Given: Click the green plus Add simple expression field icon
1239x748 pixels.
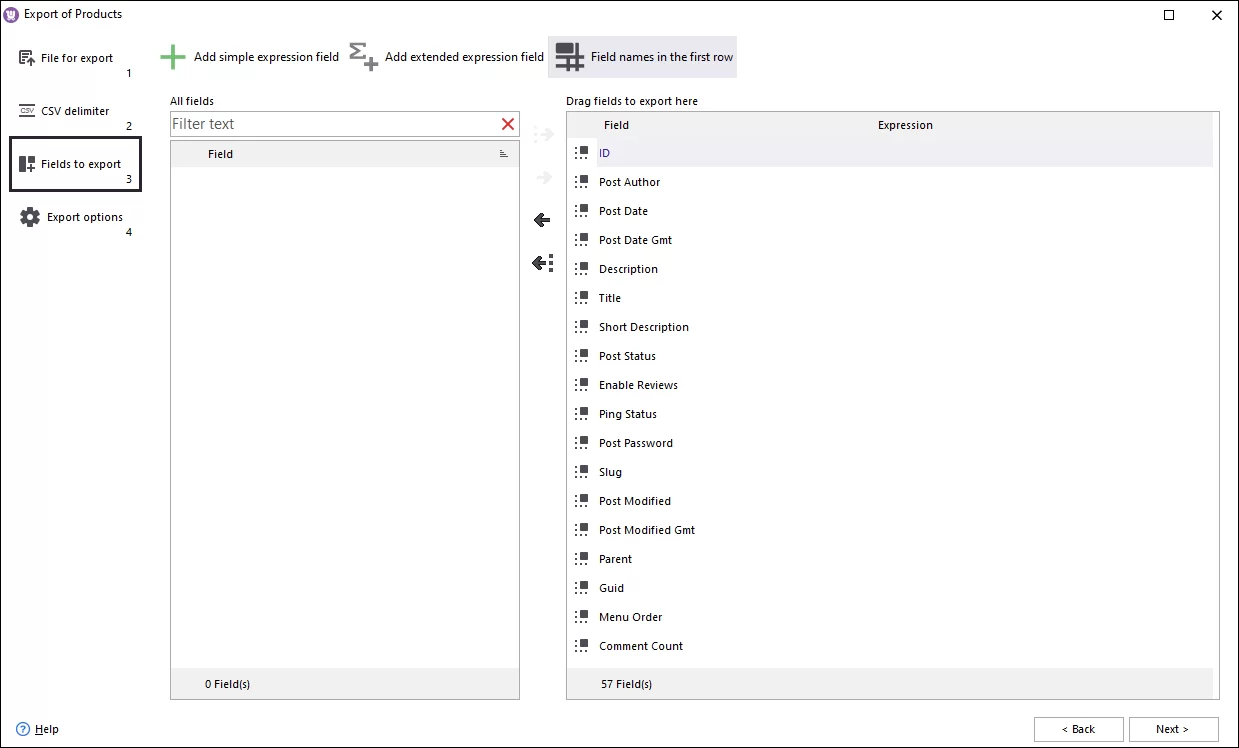Looking at the screenshot, I should tap(173, 57).
